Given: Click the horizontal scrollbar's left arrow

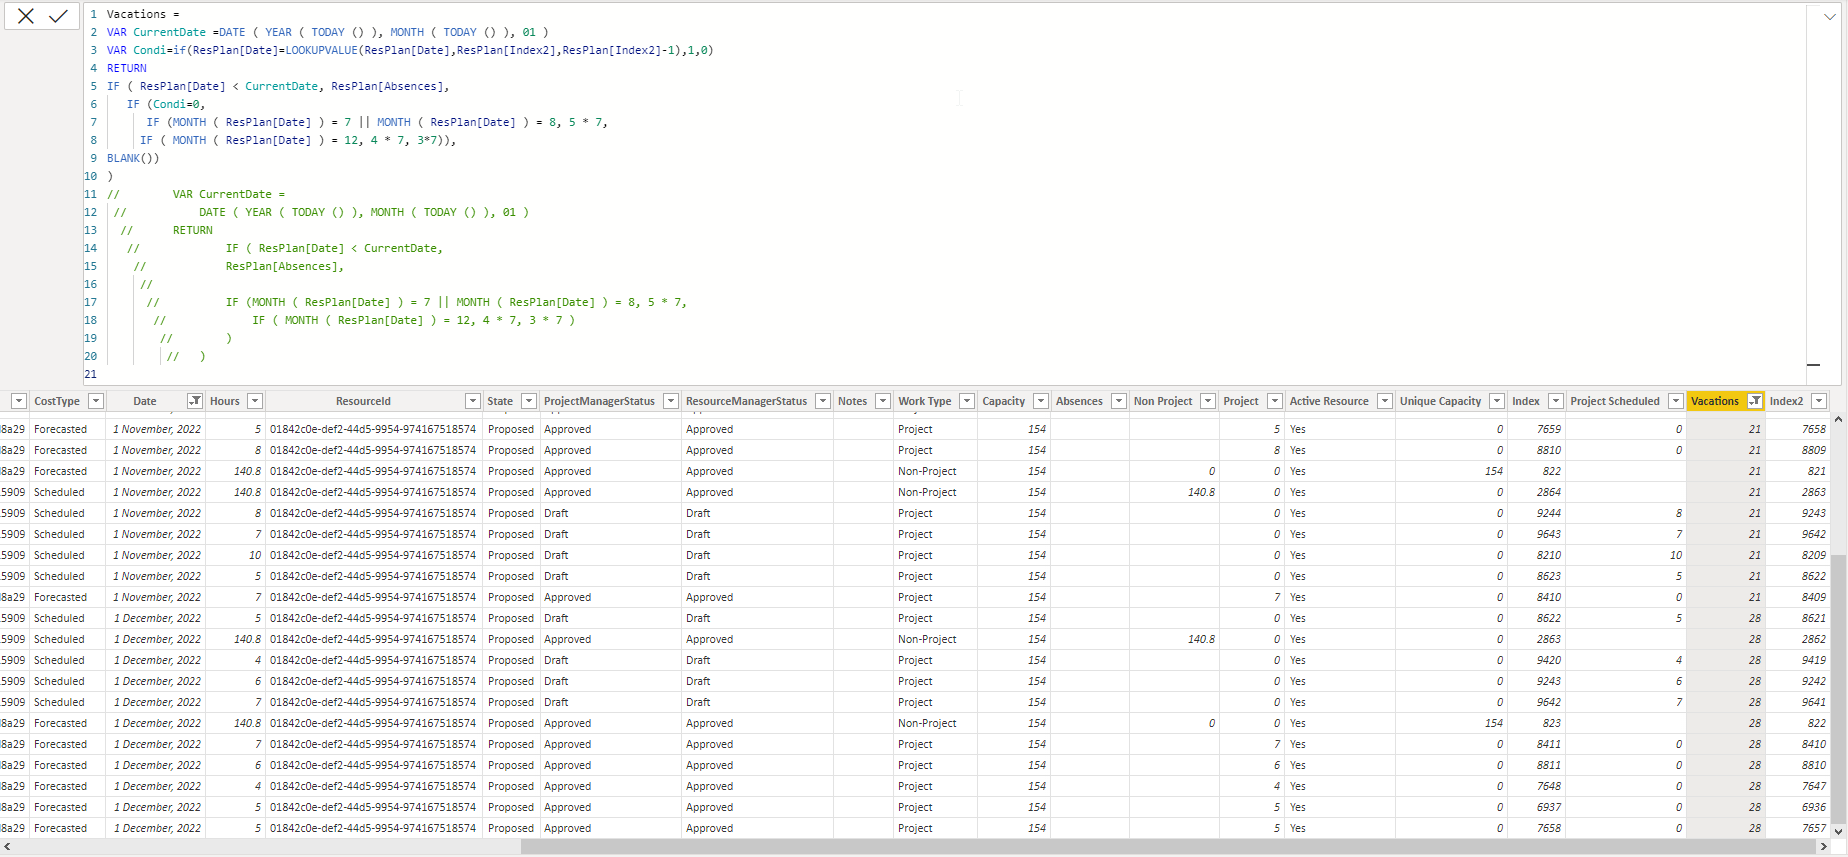Looking at the screenshot, I should click(x=7, y=847).
